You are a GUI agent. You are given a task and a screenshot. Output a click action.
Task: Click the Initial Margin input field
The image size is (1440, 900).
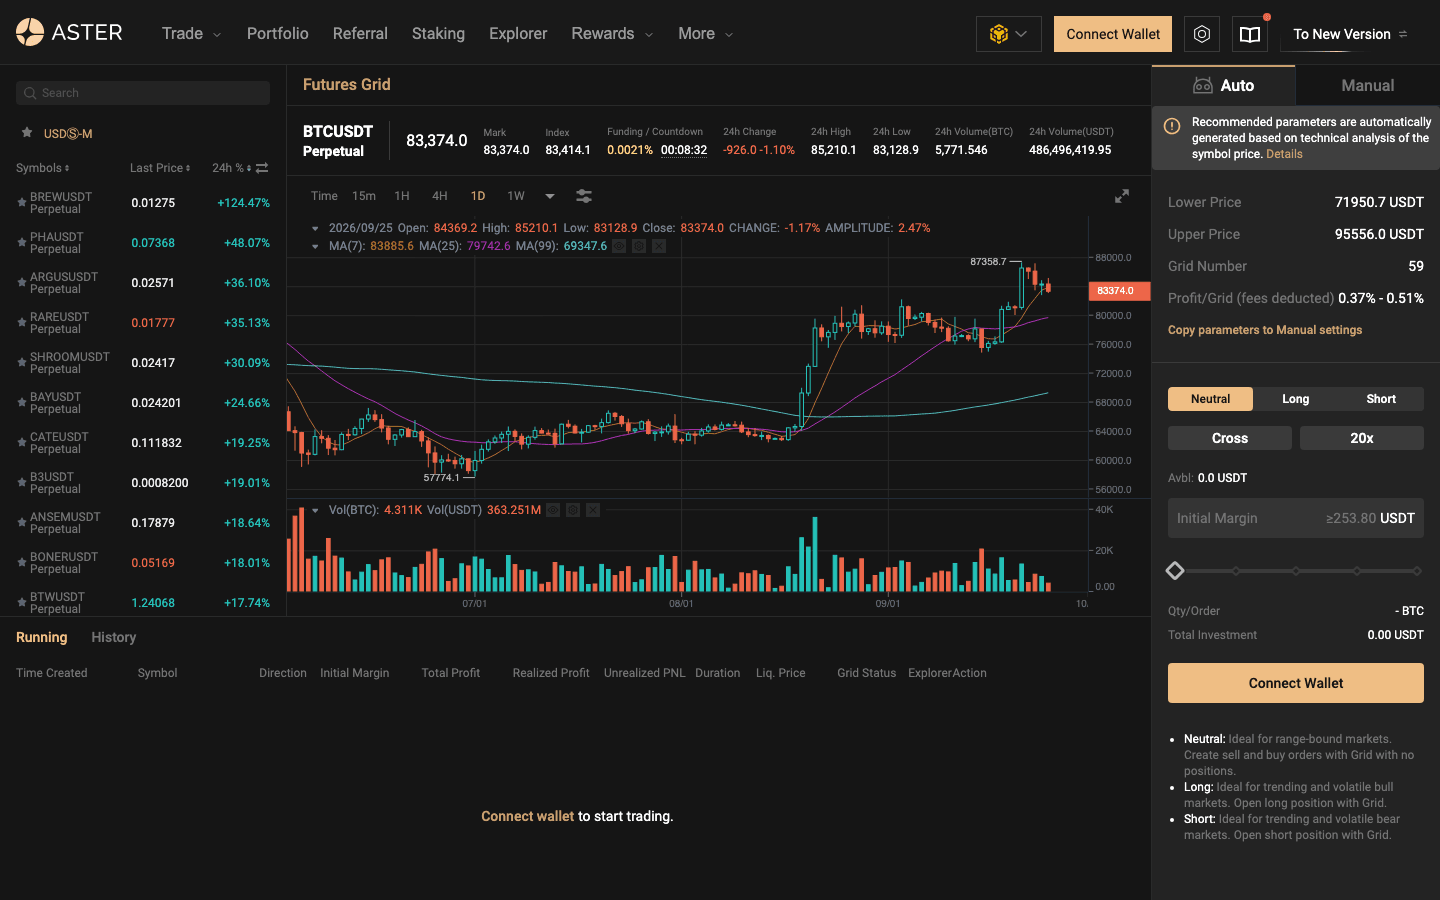(1296, 518)
